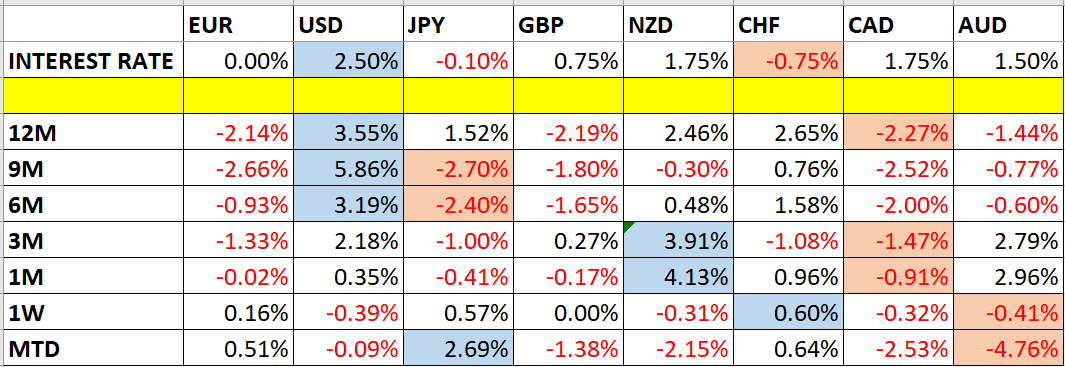Select the CAD column header
Viewport: 1065px width, 367px height.
(x=899, y=24)
